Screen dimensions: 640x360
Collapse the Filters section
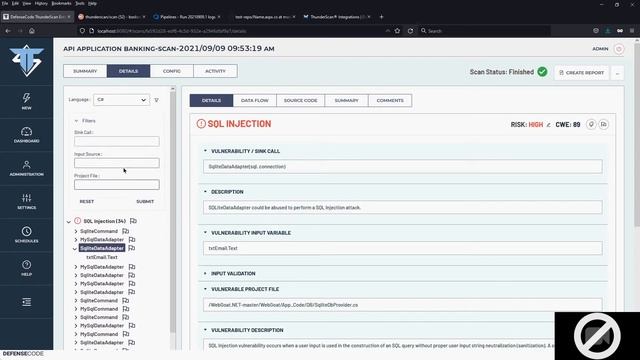click(x=76, y=121)
